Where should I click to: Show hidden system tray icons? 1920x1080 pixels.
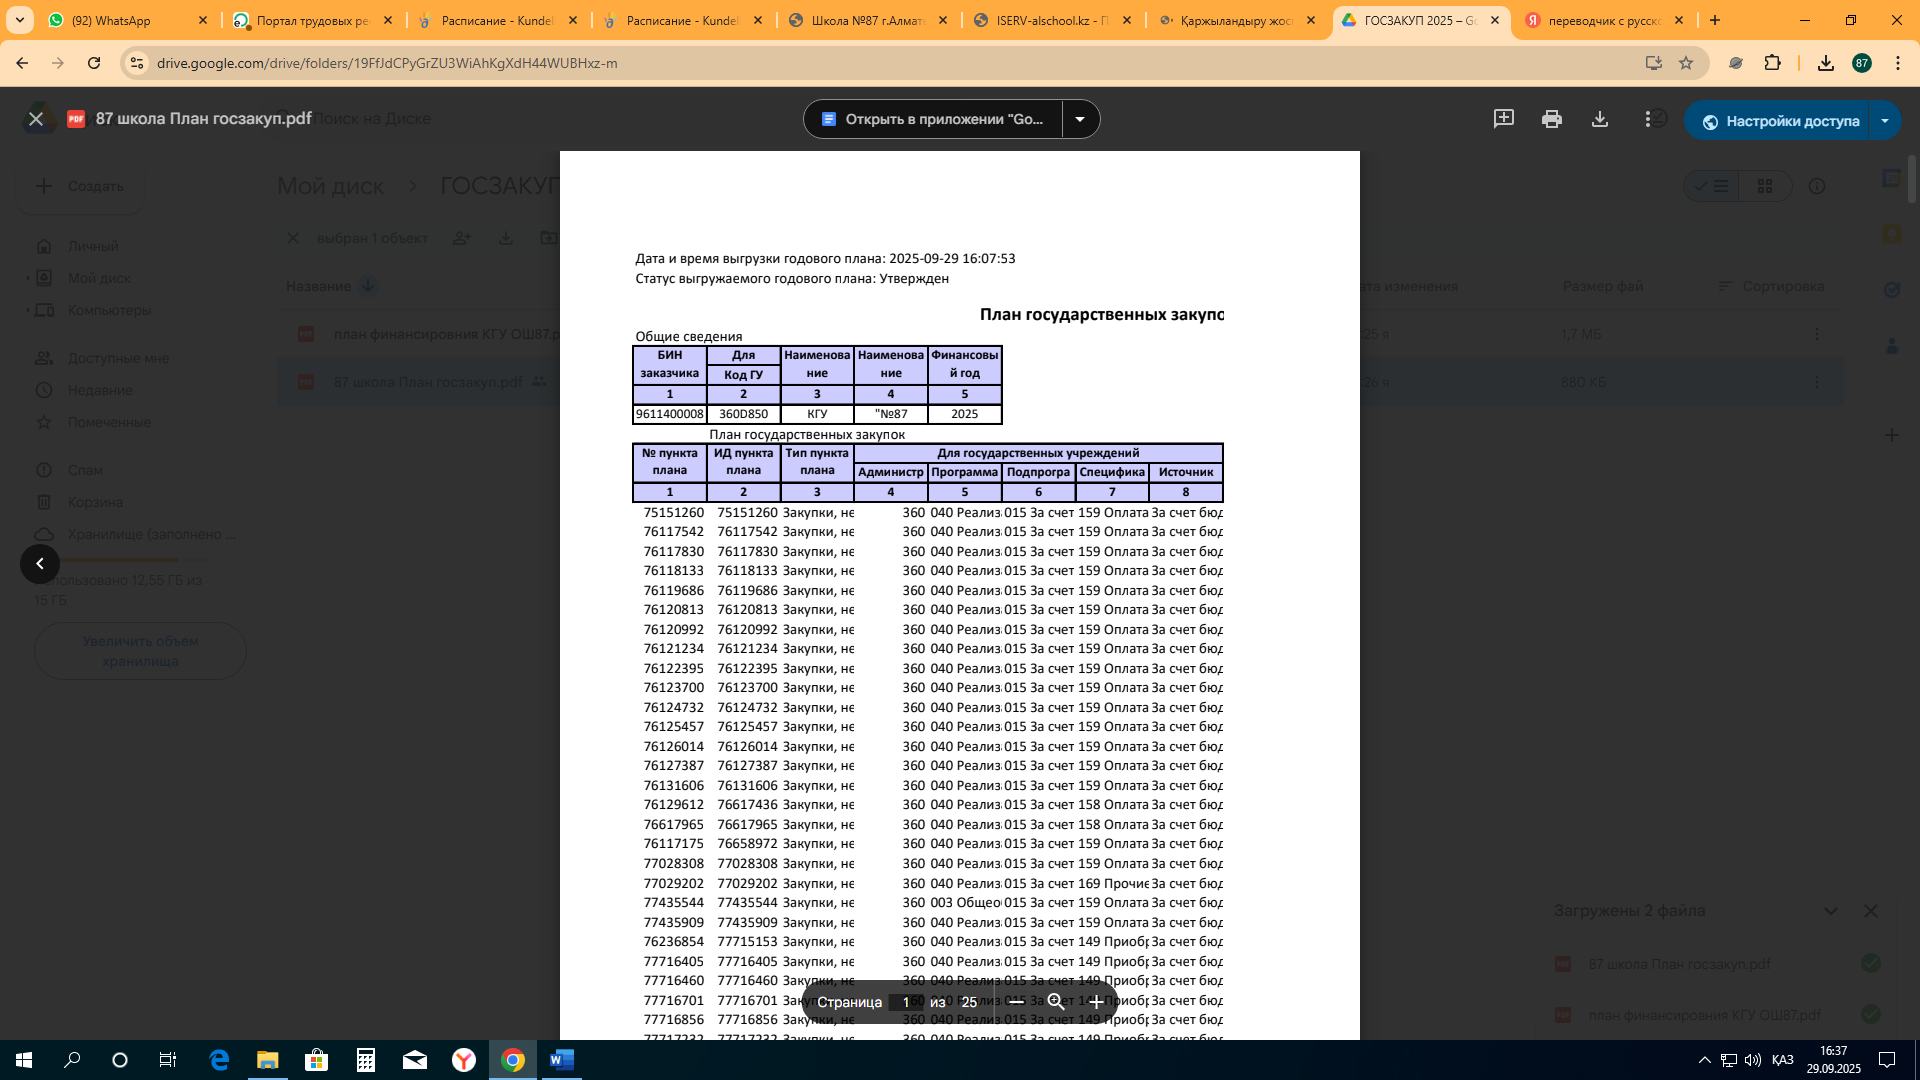pyautogui.click(x=1705, y=1060)
